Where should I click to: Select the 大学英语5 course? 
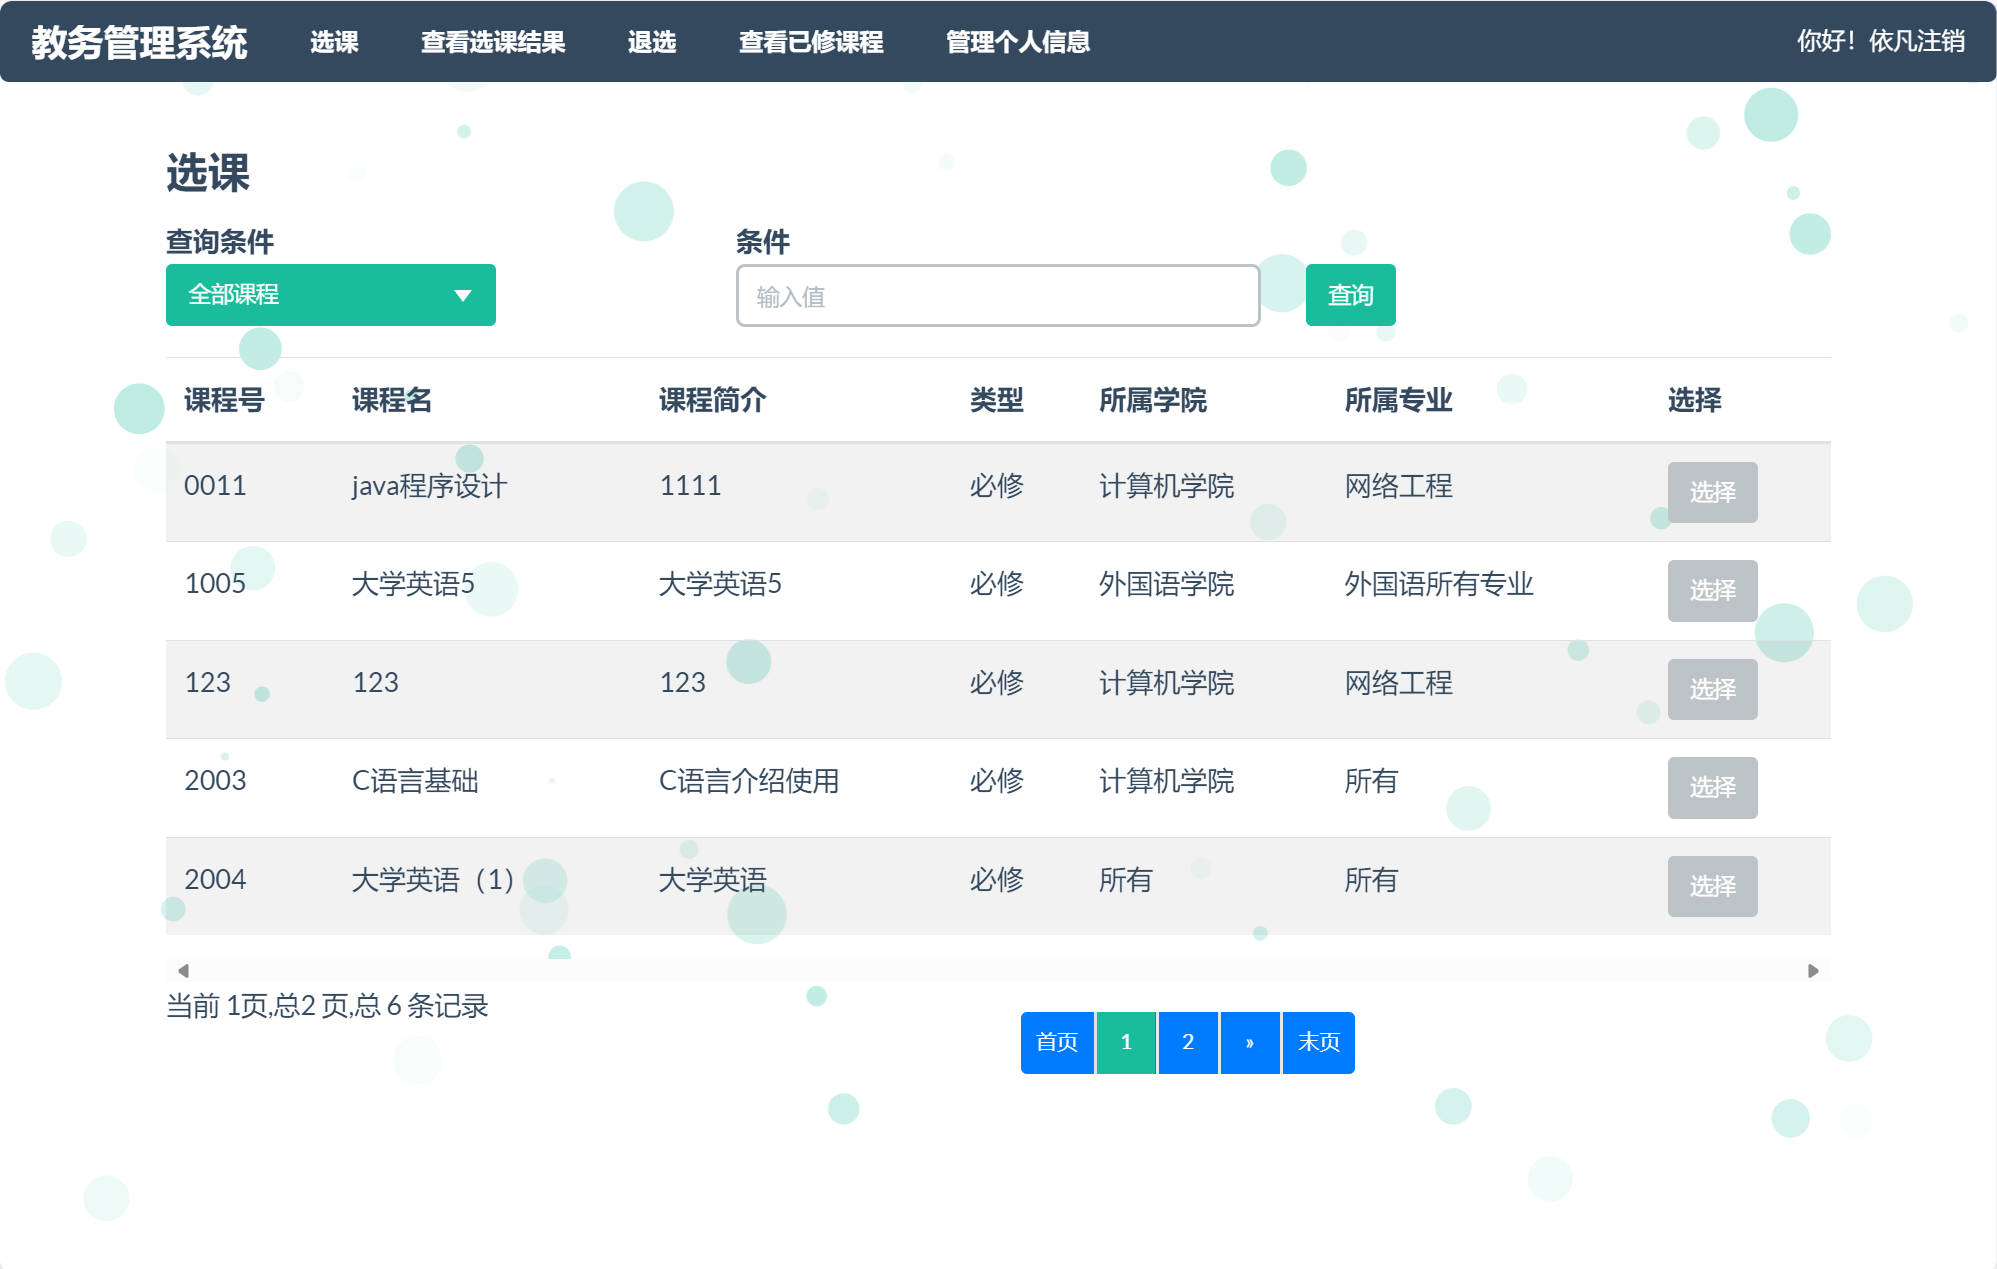pos(1712,591)
